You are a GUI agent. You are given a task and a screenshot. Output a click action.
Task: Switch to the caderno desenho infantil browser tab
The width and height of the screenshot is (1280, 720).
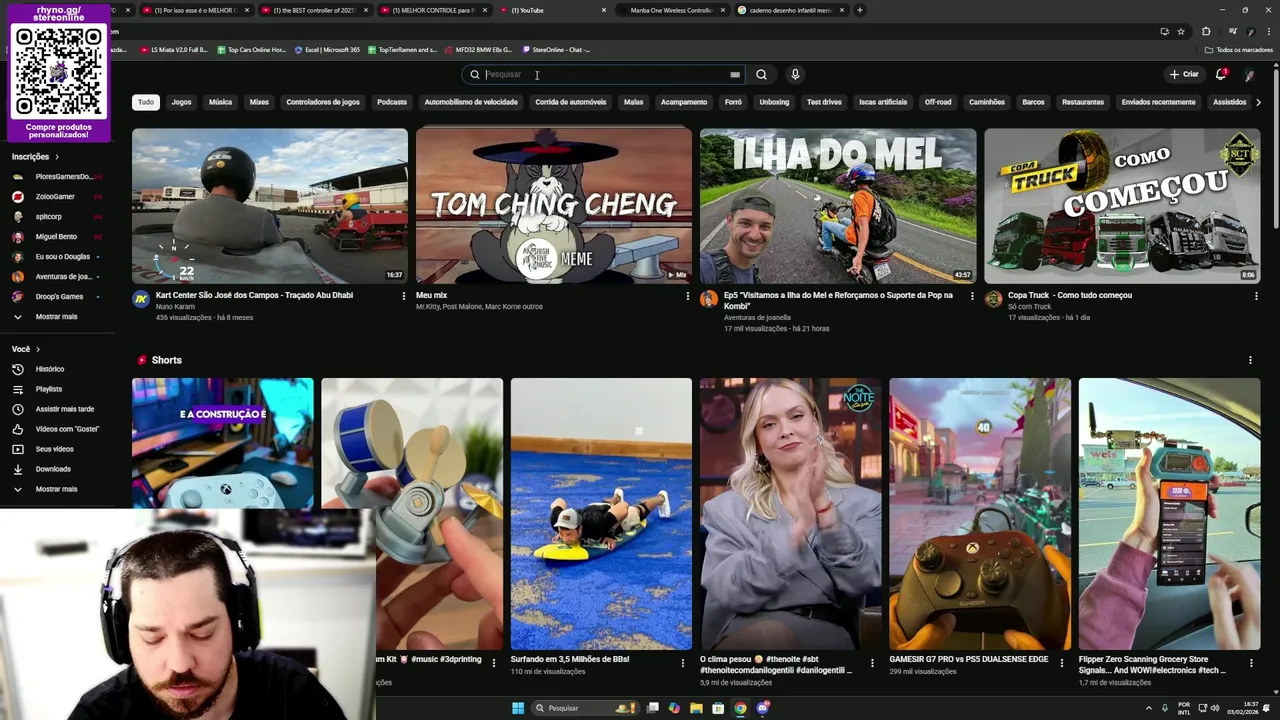[790, 10]
